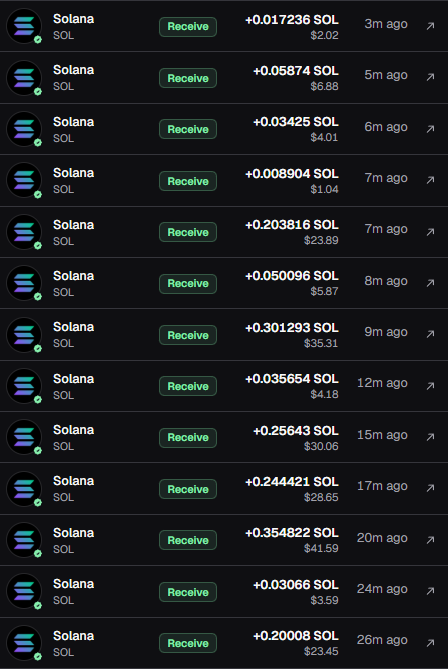Click Receive badge on the $35.31 transaction
Screen dimensions: 448x669
[x=188, y=335]
